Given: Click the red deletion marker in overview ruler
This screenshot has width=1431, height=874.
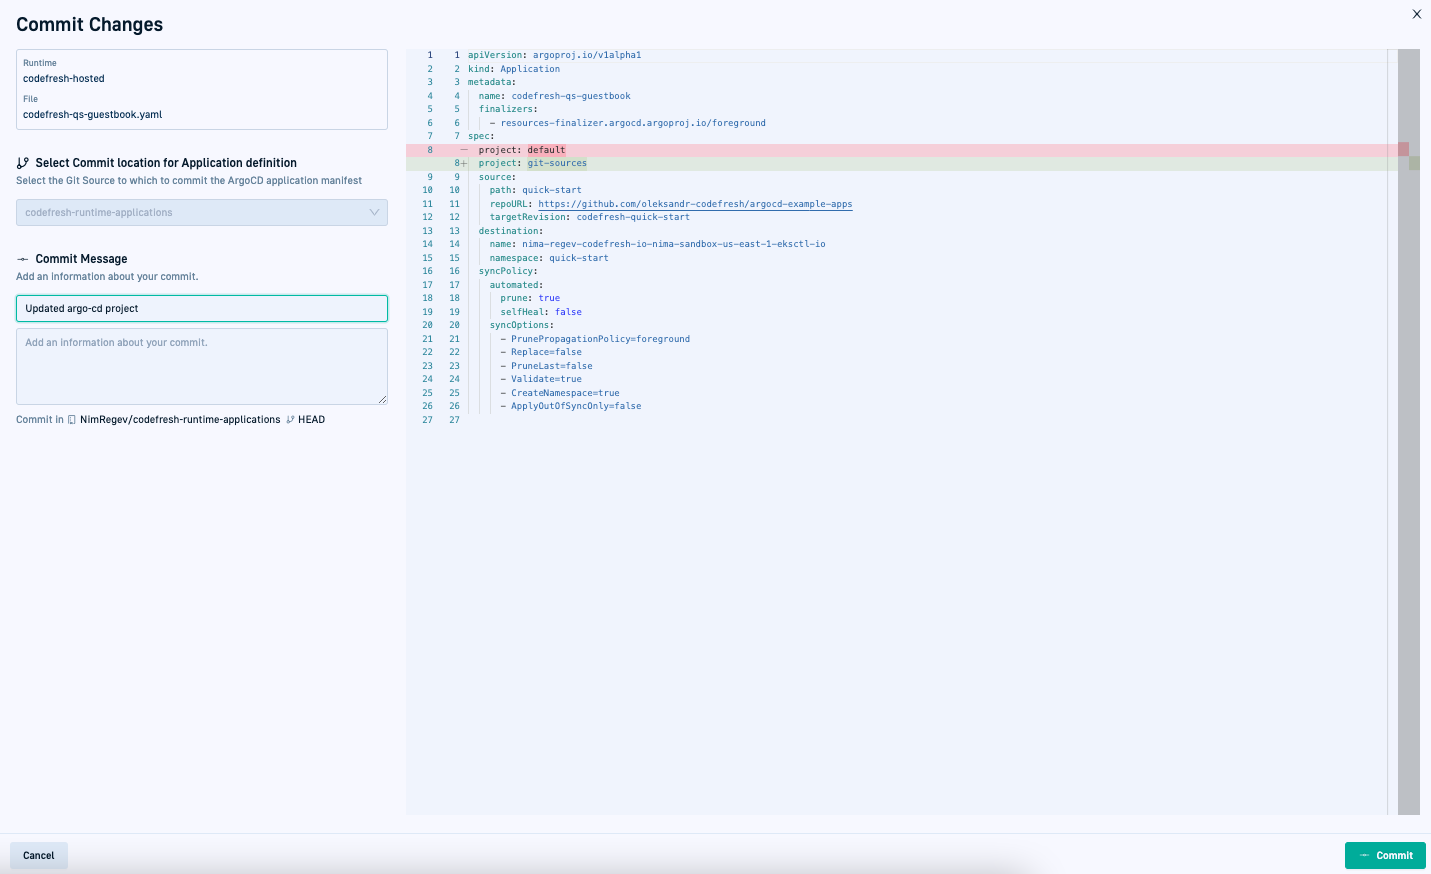Looking at the screenshot, I should [x=1403, y=149].
